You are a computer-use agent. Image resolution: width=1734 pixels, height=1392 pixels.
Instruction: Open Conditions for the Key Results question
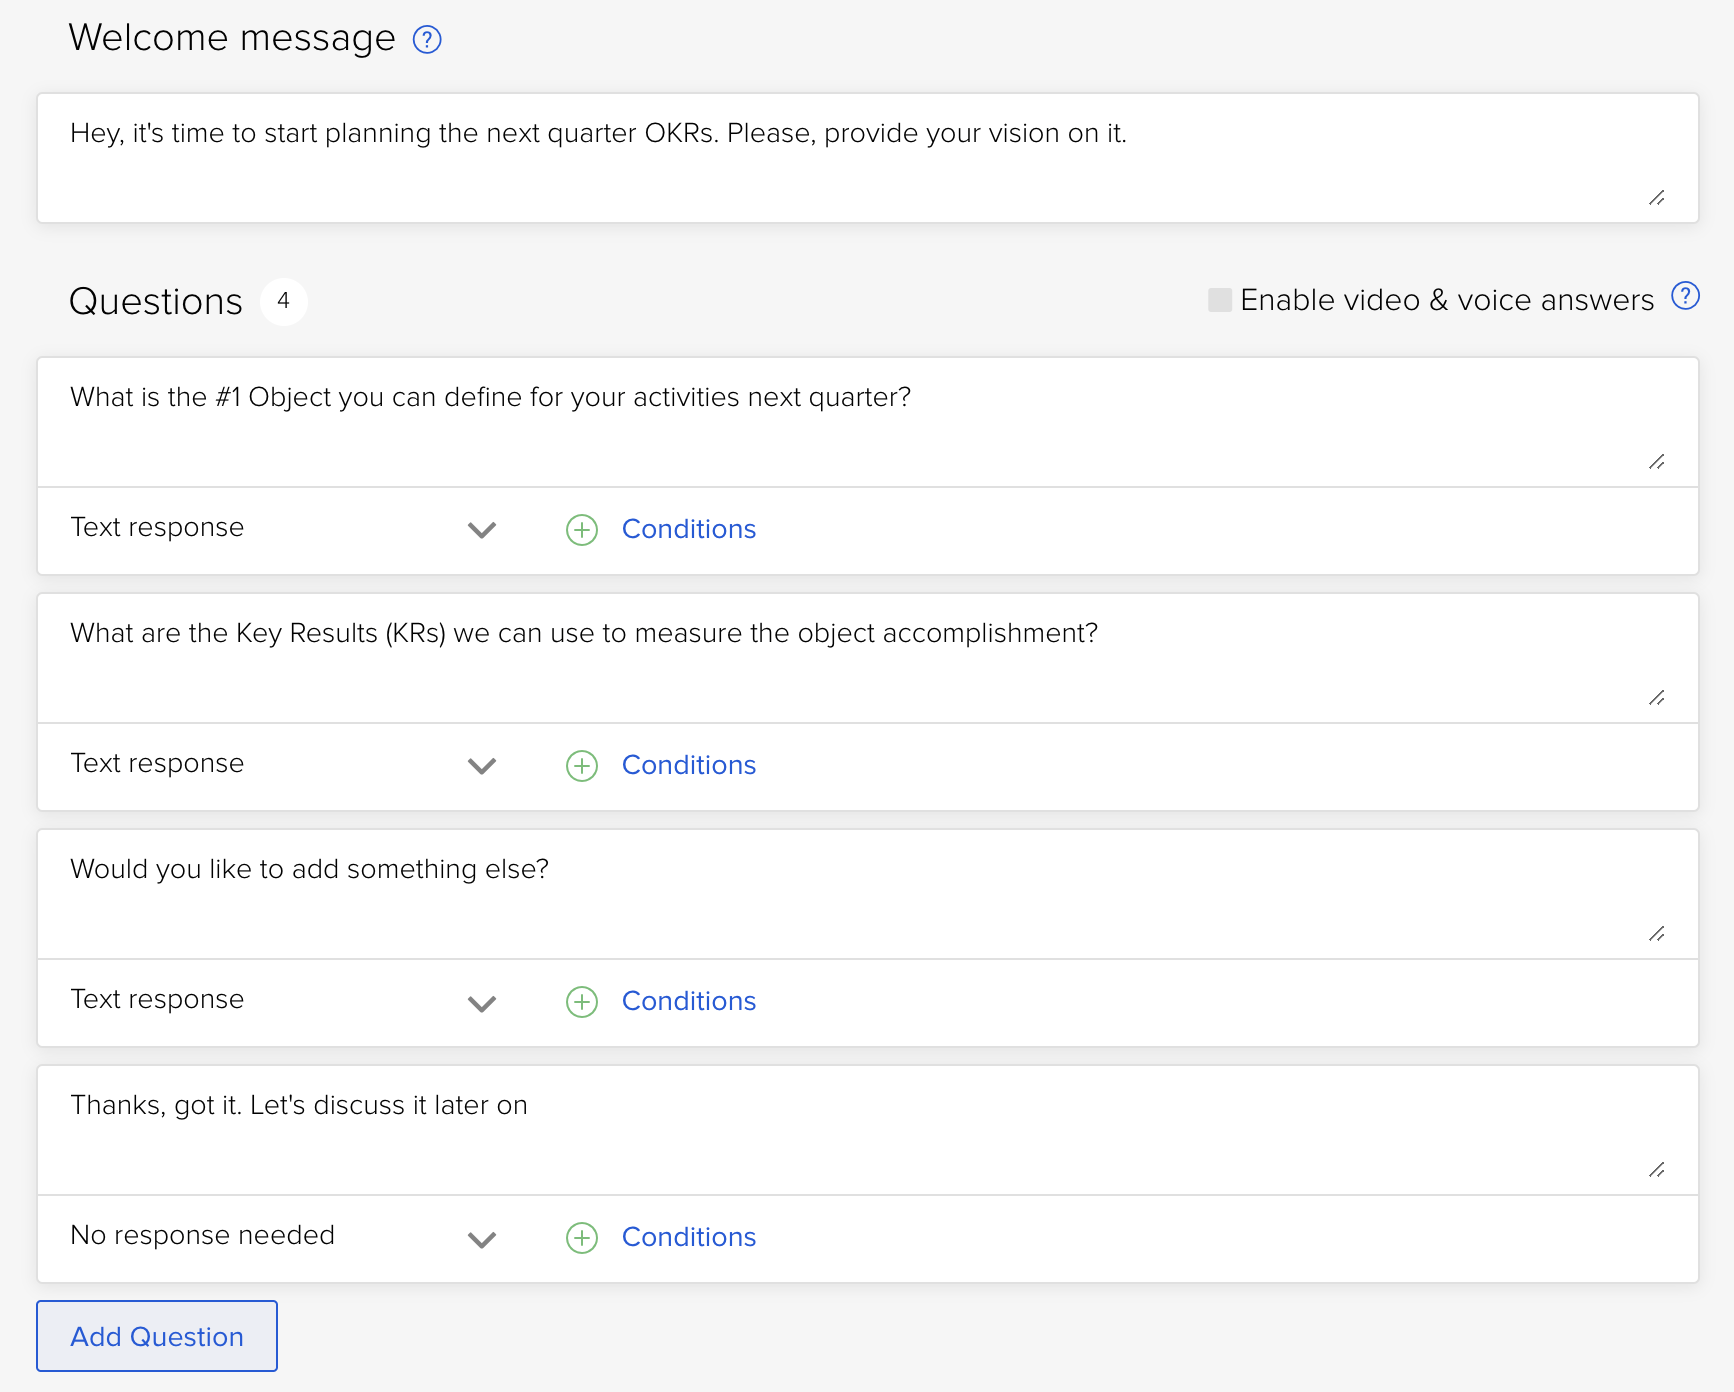[x=689, y=765]
